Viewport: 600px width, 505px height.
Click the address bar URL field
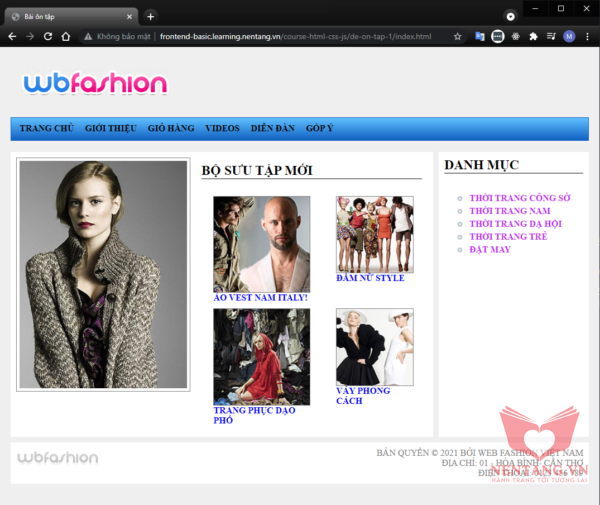300,37
